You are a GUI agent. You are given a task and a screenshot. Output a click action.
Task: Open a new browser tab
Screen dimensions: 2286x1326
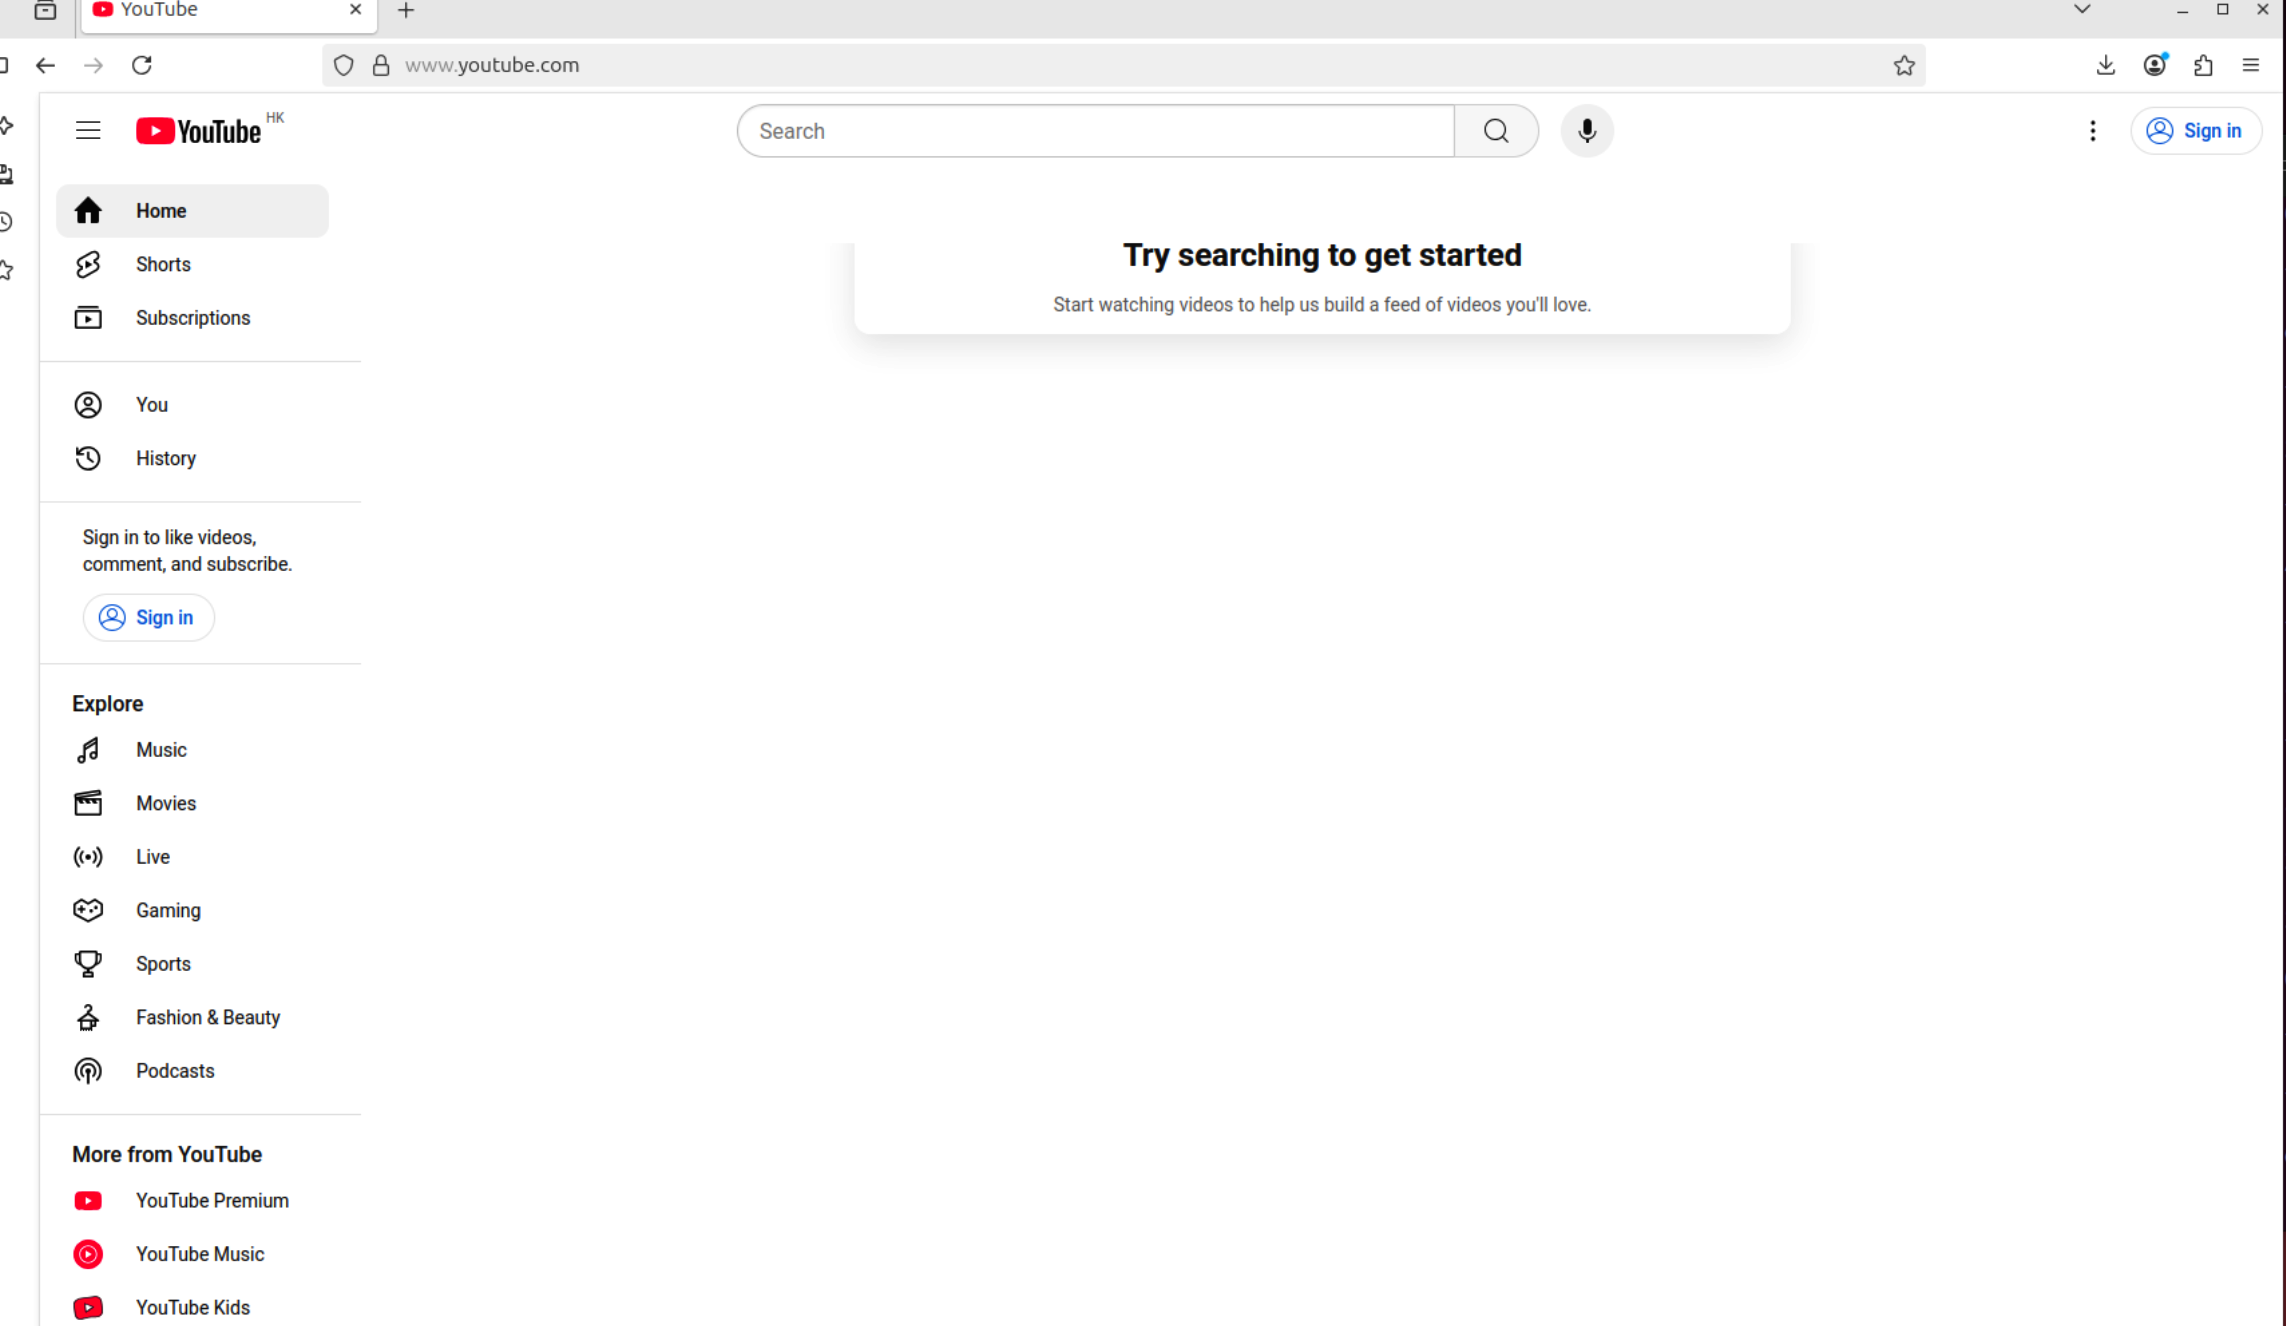[x=406, y=10]
